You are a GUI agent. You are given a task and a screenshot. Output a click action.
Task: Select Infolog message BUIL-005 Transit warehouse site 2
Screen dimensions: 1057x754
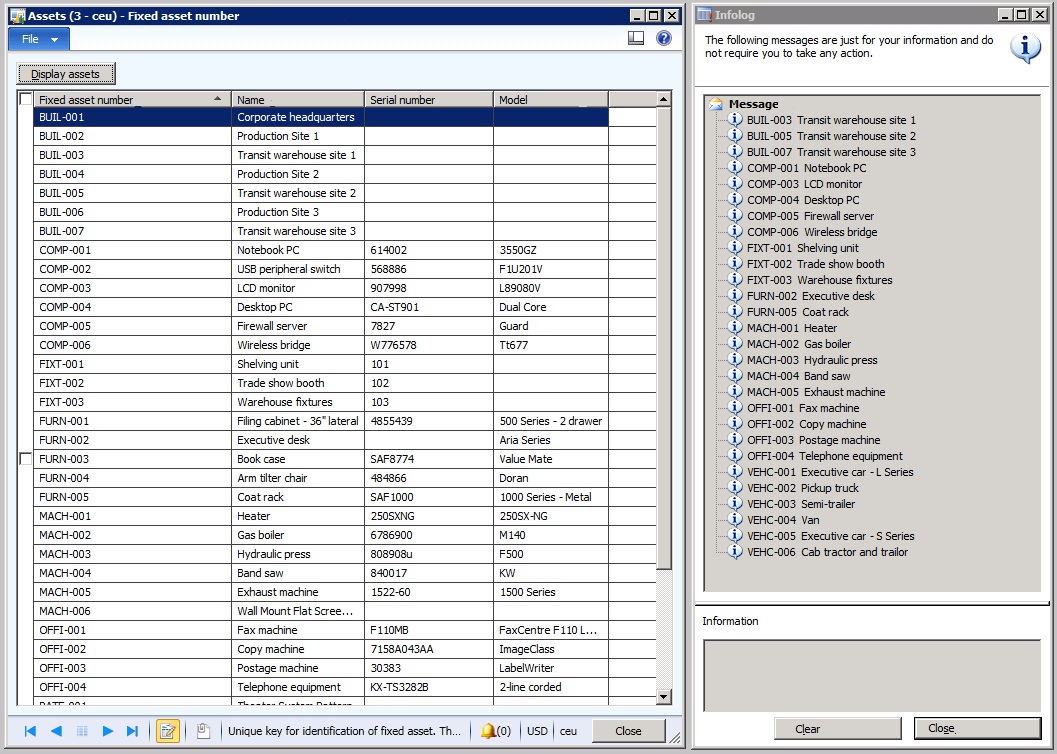tap(831, 136)
